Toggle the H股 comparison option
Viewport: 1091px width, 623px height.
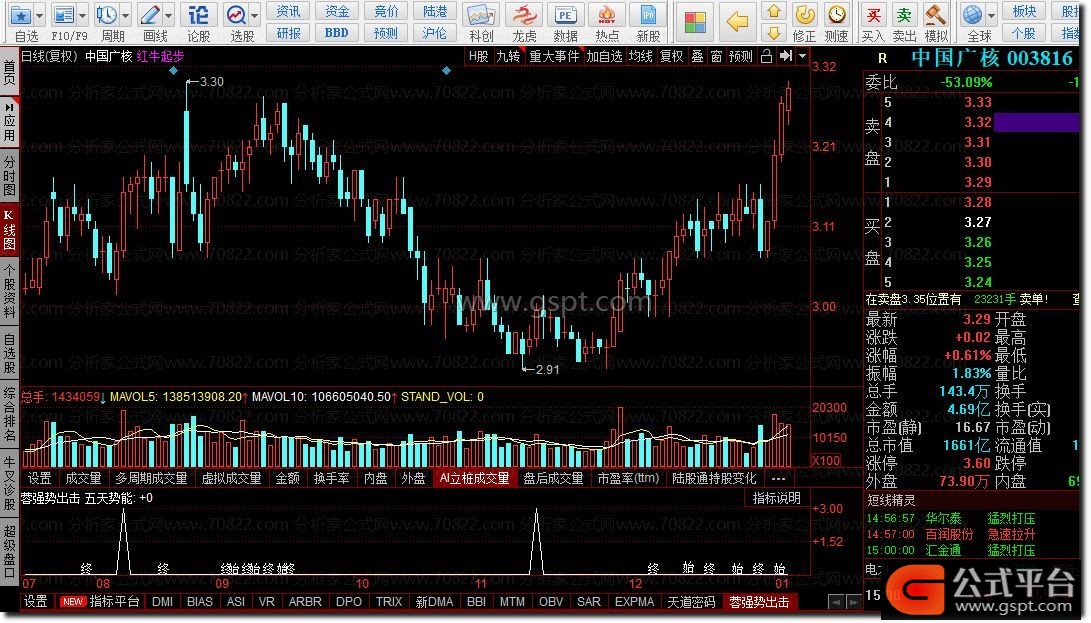(x=478, y=56)
